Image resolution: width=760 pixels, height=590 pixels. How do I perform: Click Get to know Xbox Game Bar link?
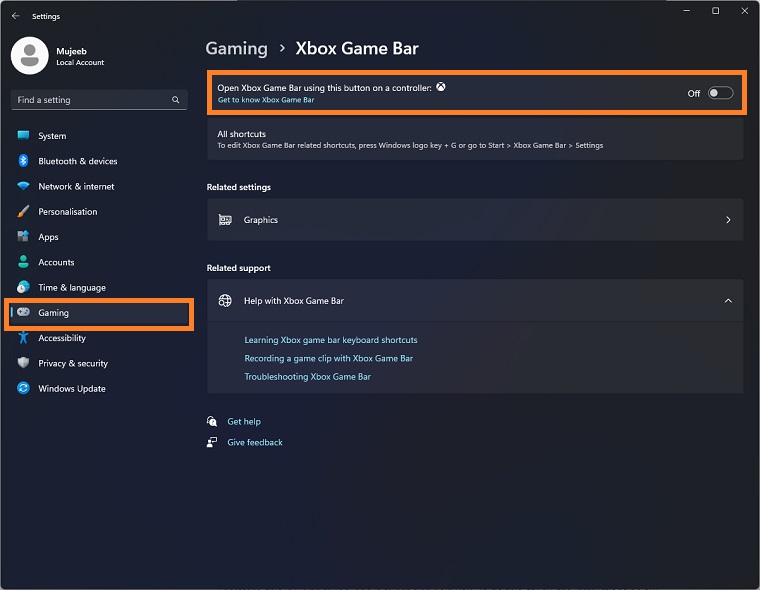point(266,100)
